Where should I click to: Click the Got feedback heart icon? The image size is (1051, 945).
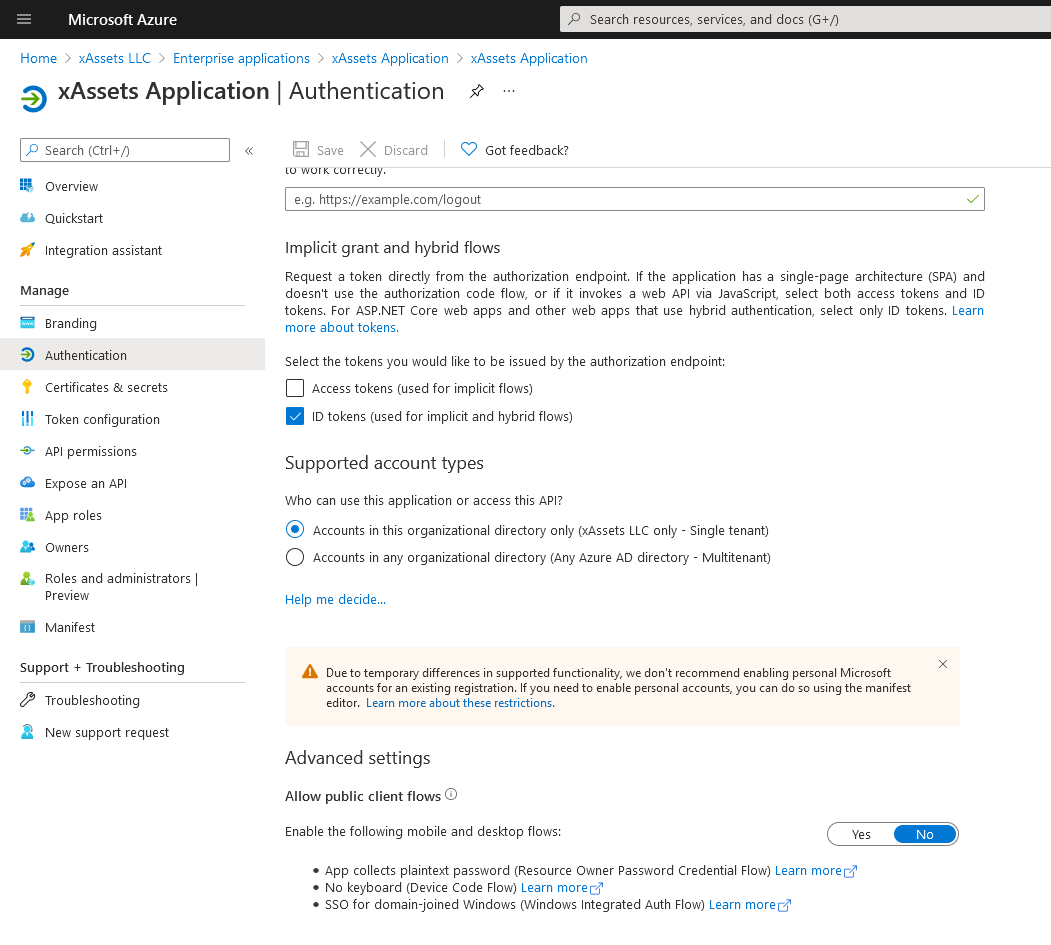469,150
